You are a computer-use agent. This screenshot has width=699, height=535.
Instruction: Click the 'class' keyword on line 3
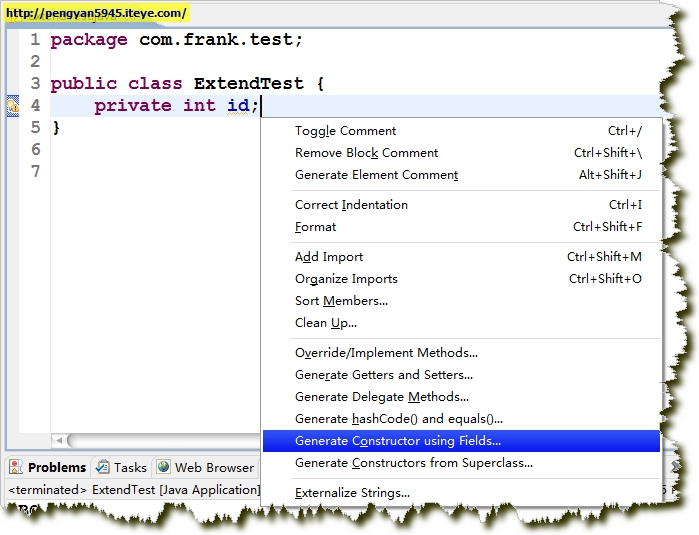155,83
